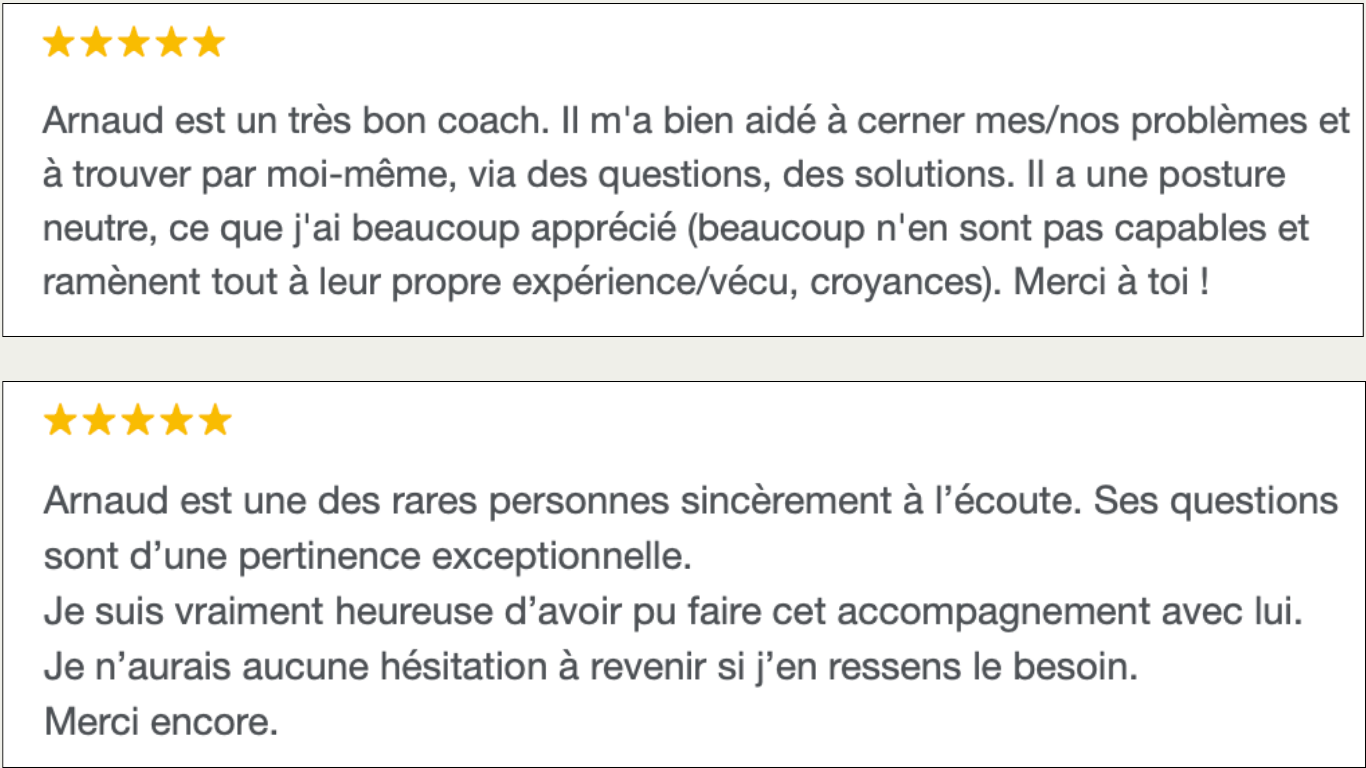Click the words "pertinence exceptionnelle"
This screenshot has width=1366, height=768.
point(465,556)
